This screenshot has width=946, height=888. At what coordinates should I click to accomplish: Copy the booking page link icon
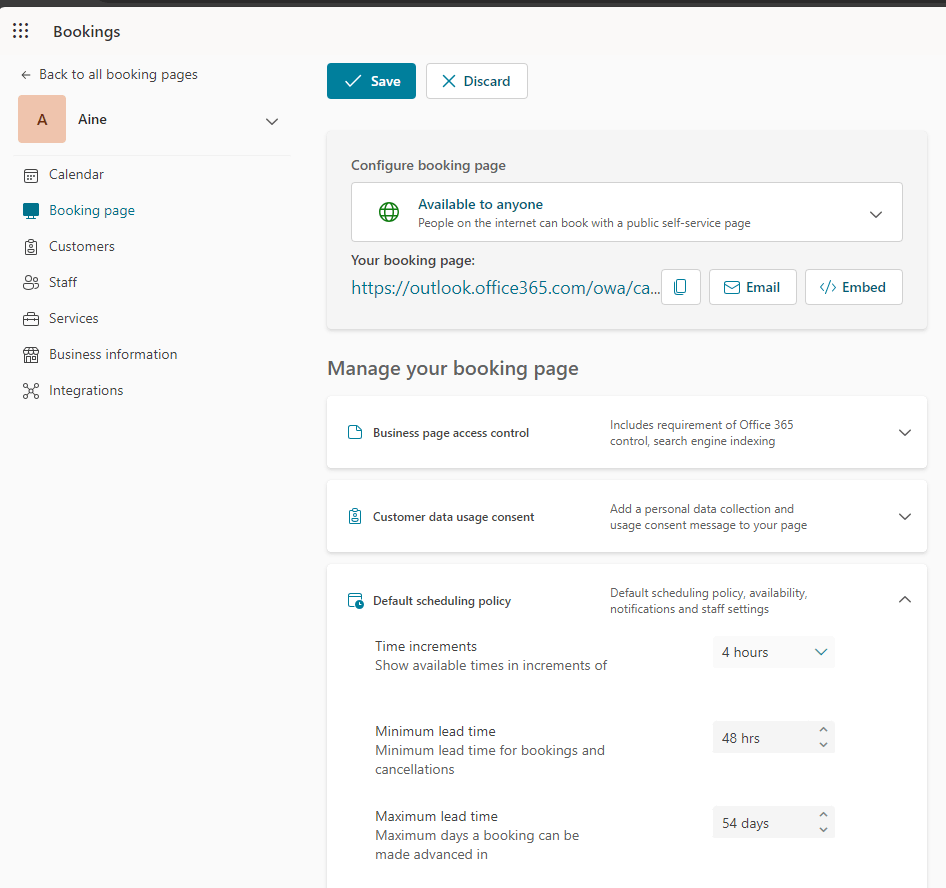coord(681,287)
